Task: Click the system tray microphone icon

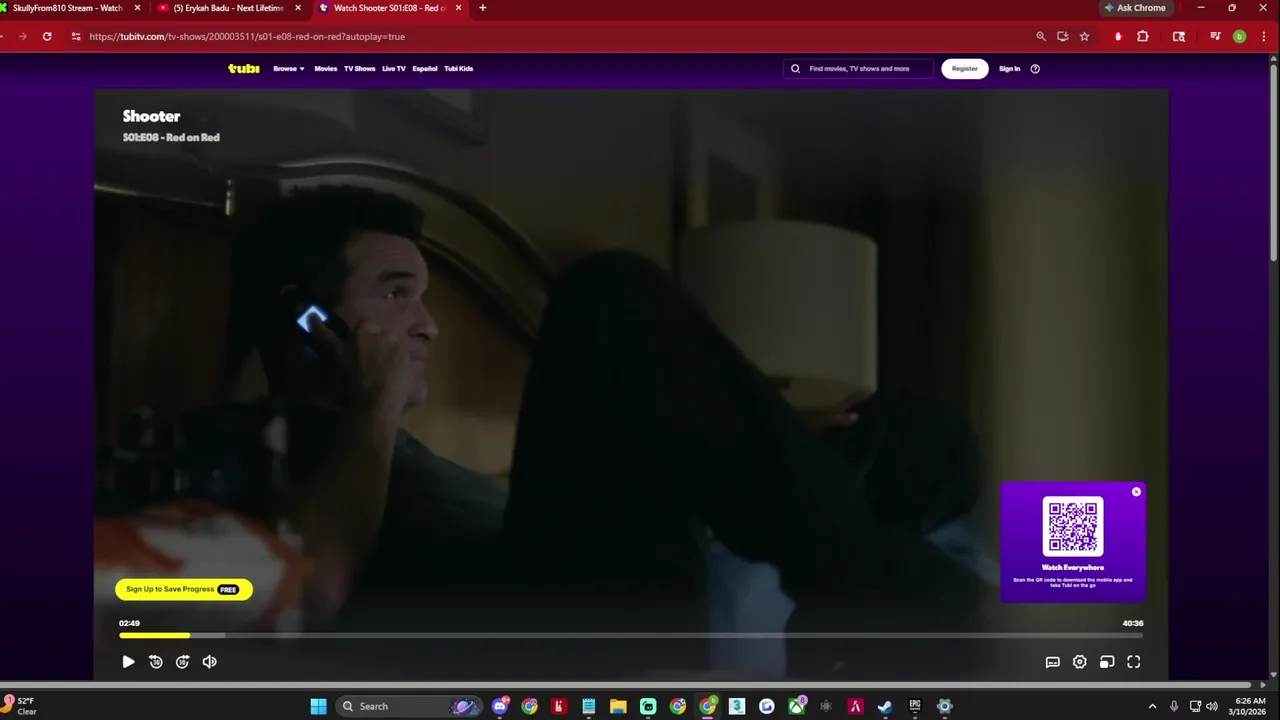Action: [1174, 706]
